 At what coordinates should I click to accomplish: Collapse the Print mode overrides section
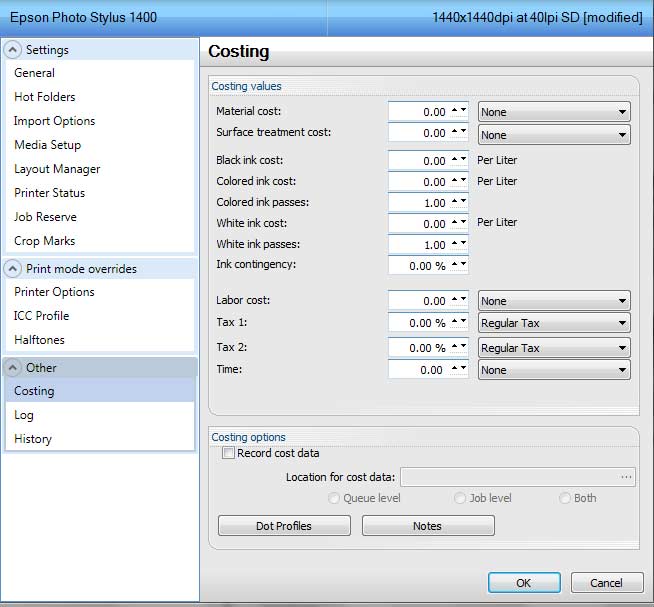click(13, 268)
